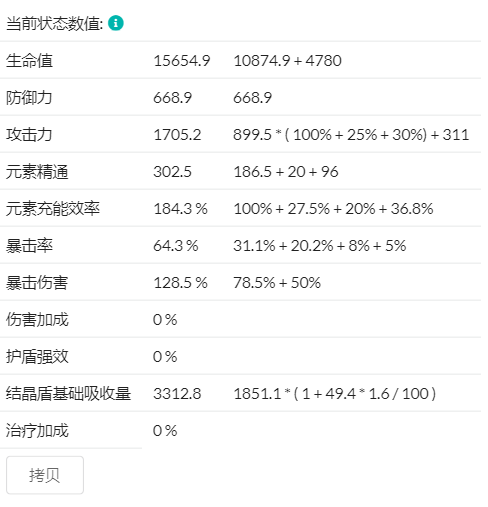This screenshot has width=488, height=507.
Task: Click the teal info icon beside 当前状态数值
Action: [116, 23]
